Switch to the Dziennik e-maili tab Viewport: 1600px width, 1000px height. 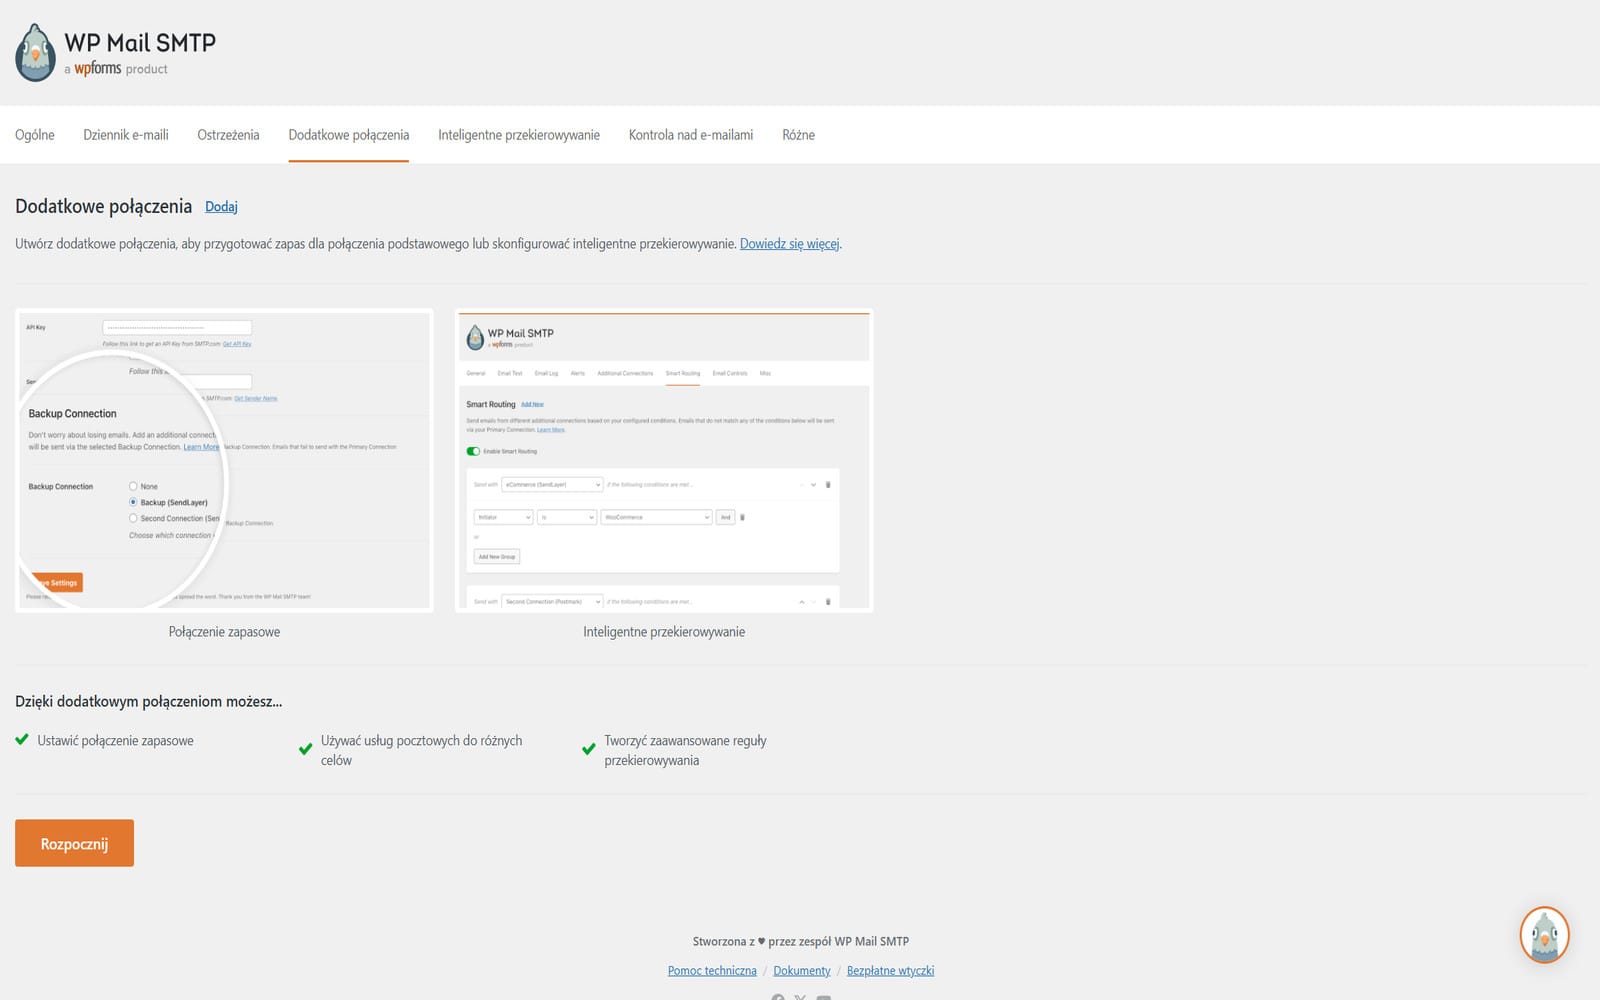[126, 135]
